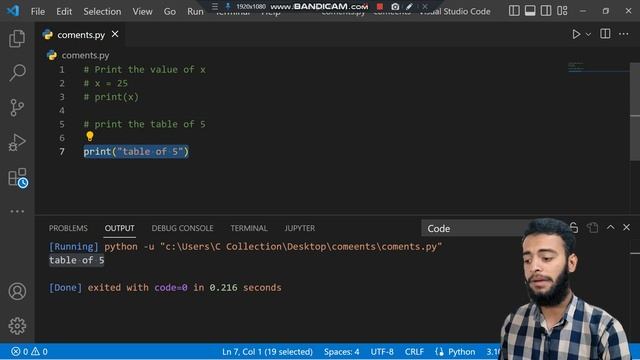This screenshot has width=640, height=360.
Task: Switch to the JUPYTER panel tab
Action: point(300,228)
